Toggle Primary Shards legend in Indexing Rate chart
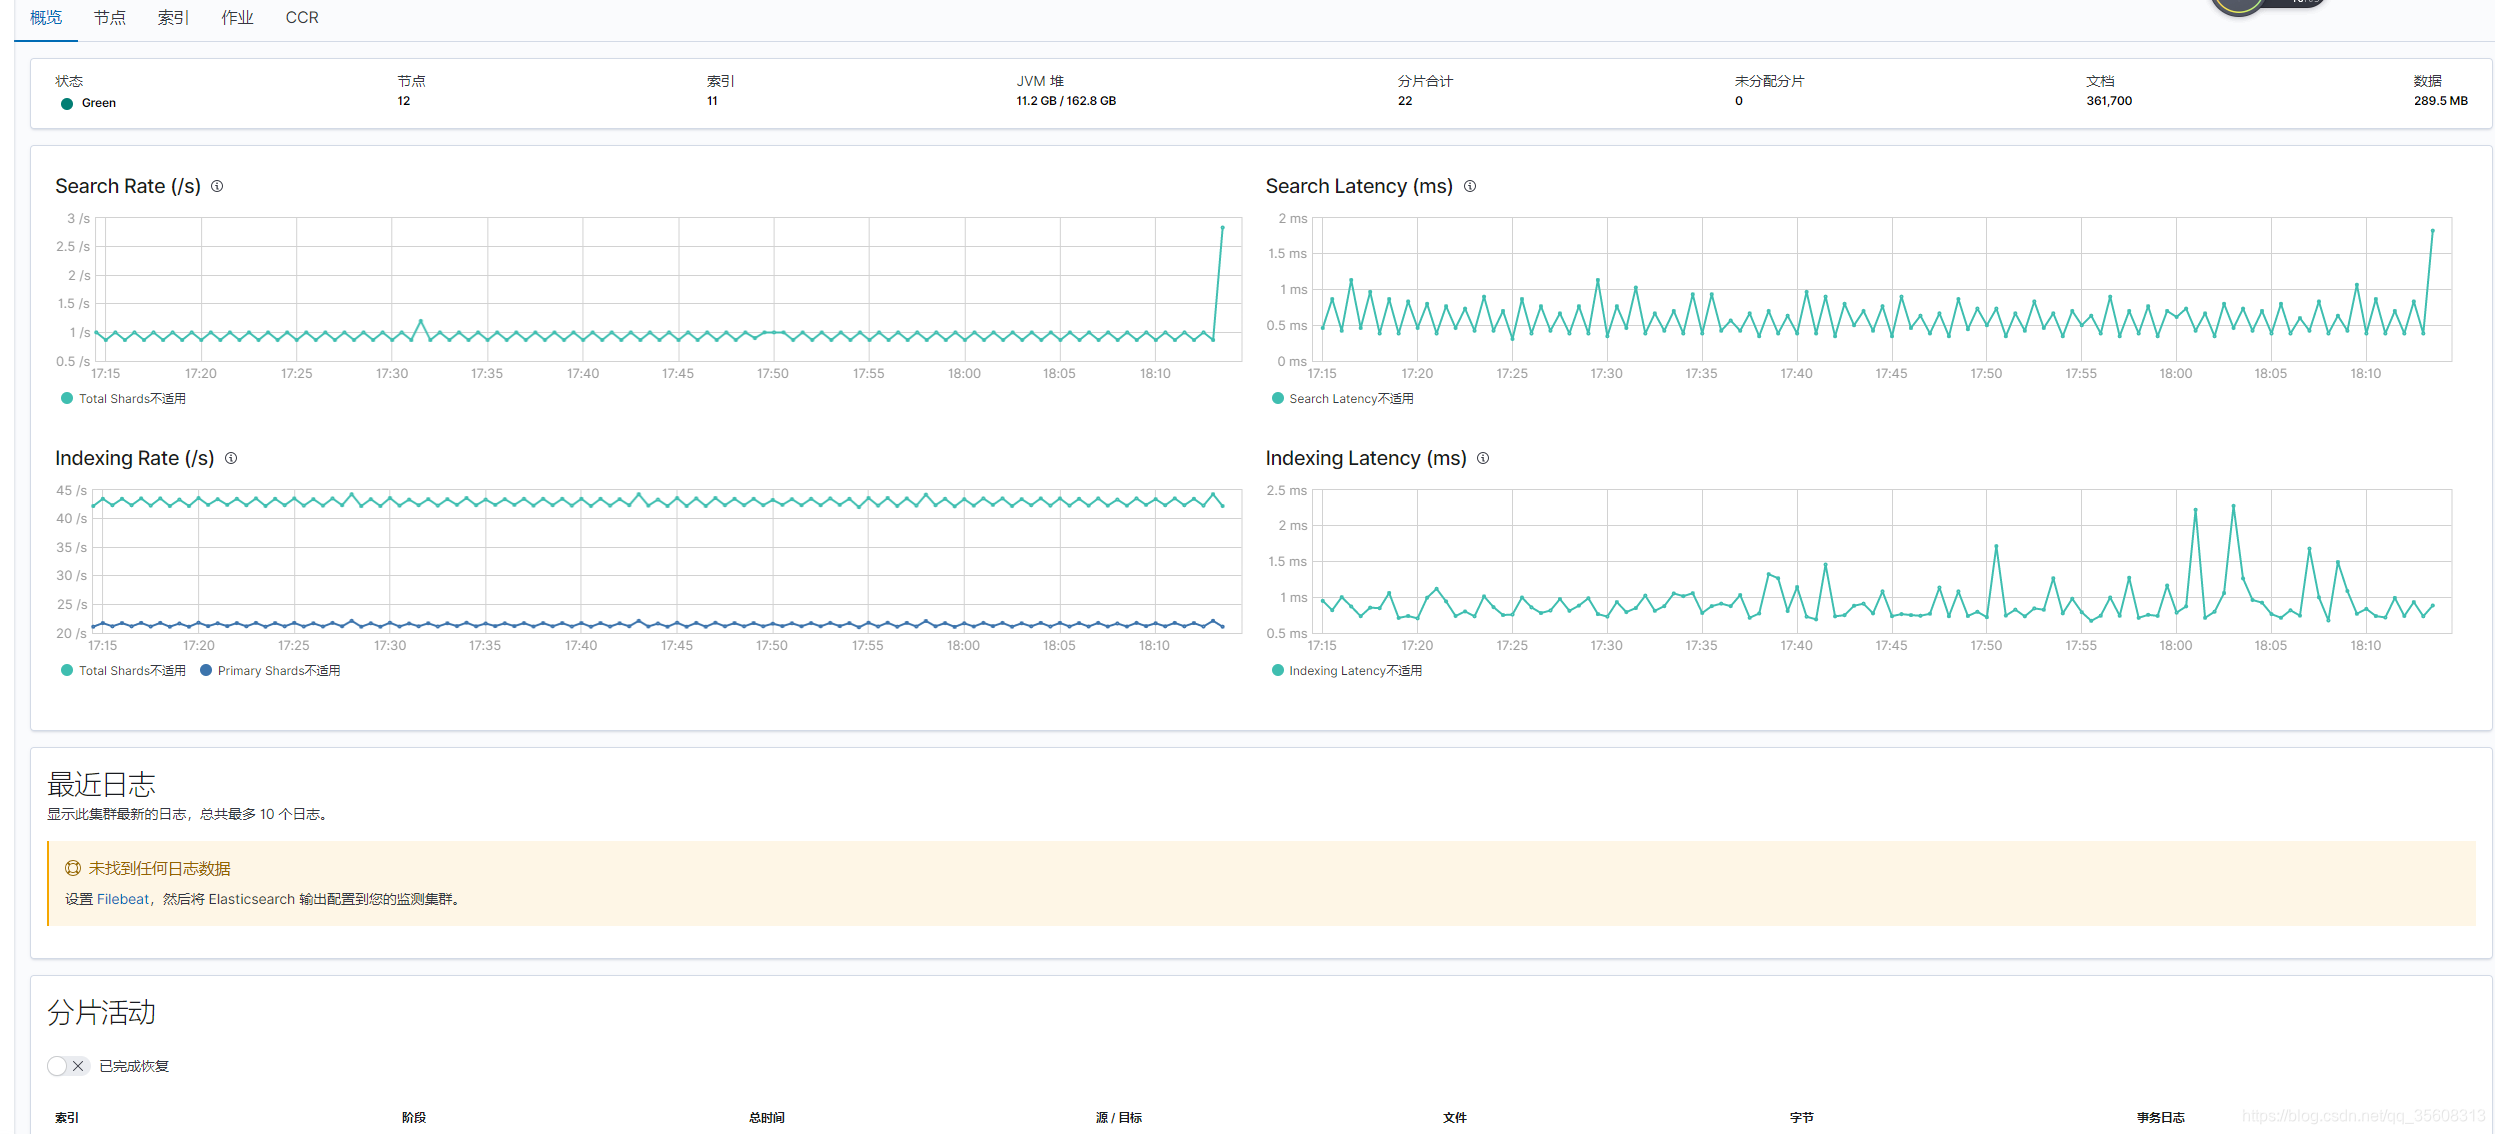The height and width of the screenshot is (1134, 2495). (x=270, y=670)
